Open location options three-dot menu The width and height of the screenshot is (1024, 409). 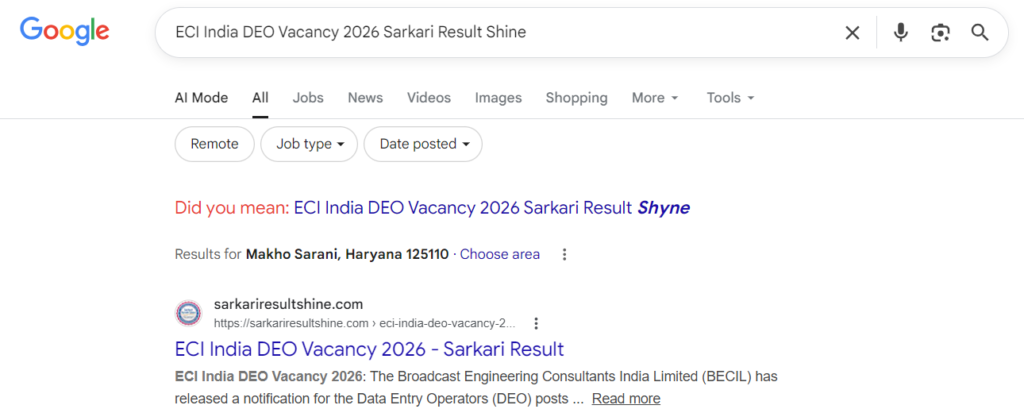564,254
